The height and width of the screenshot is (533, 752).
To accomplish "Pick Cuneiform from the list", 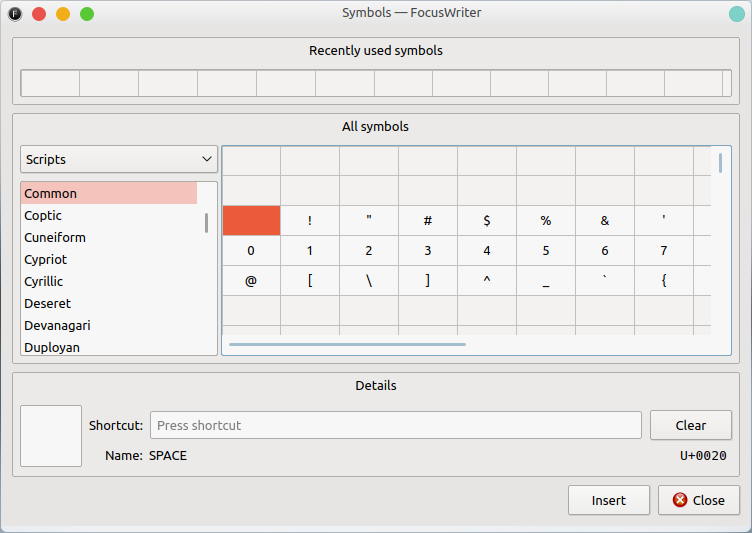I will [55, 238].
